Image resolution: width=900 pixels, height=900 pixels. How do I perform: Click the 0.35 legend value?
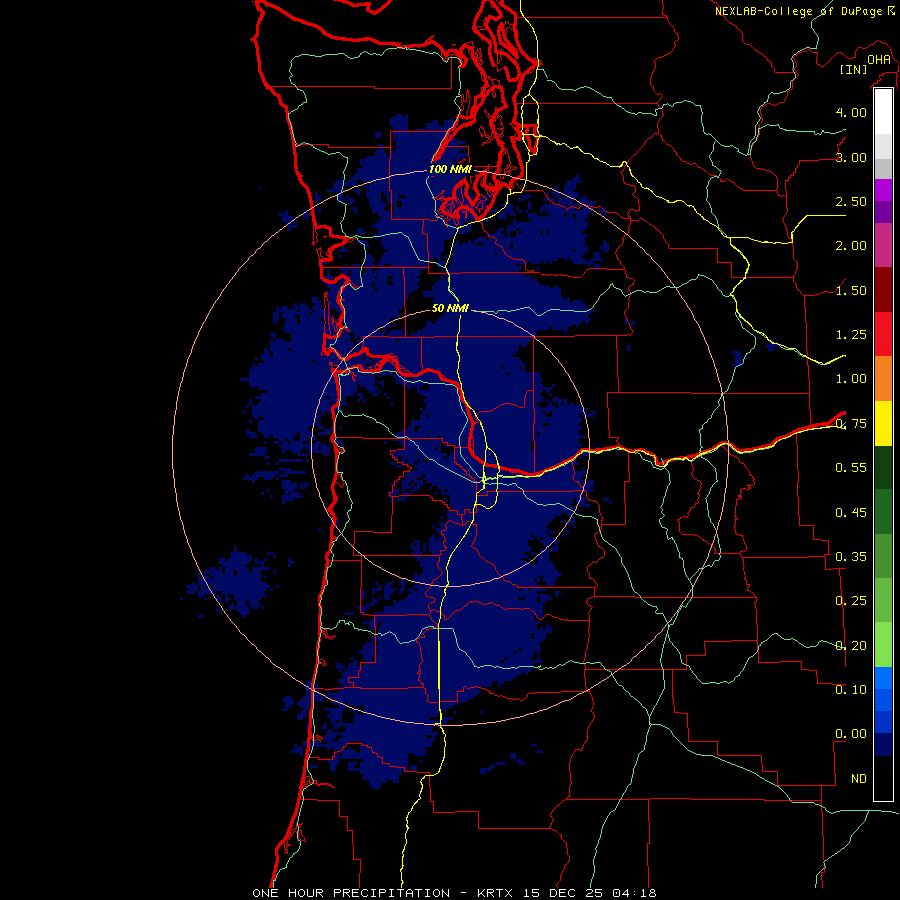(x=851, y=557)
